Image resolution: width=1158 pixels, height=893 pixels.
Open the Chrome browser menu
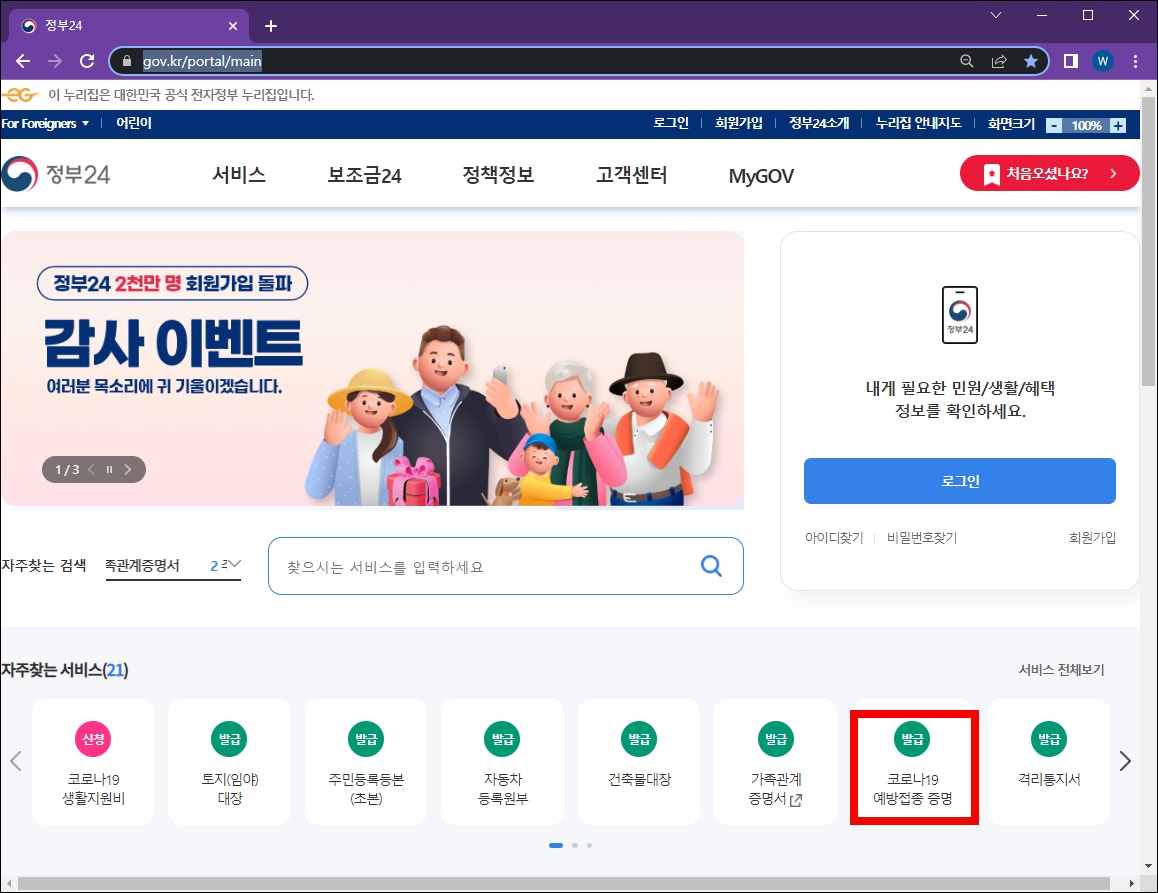[x=1136, y=61]
